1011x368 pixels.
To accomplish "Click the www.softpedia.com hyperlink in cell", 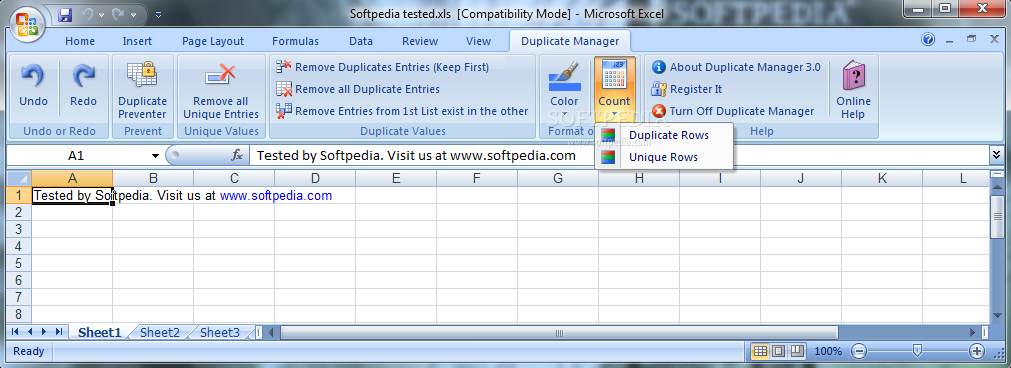I will point(276,196).
